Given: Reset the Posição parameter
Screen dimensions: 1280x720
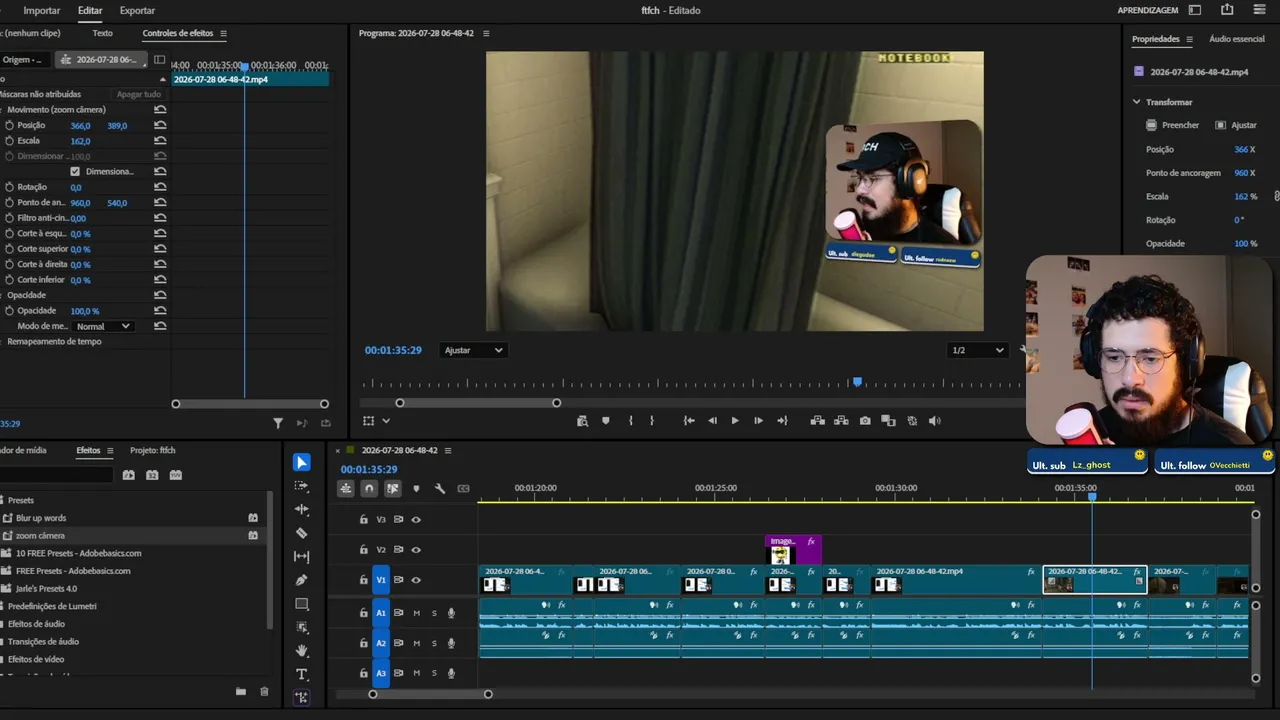Looking at the screenshot, I should (x=160, y=125).
